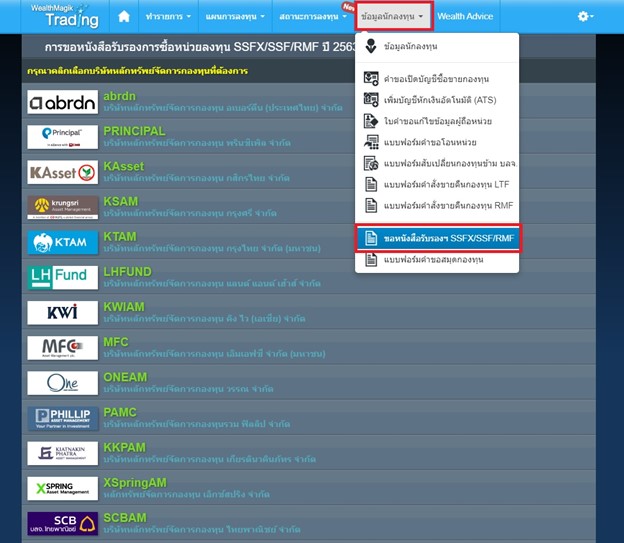Open the settings gear menu
Image resolution: width=624 pixels, height=543 pixels.
point(585,16)
